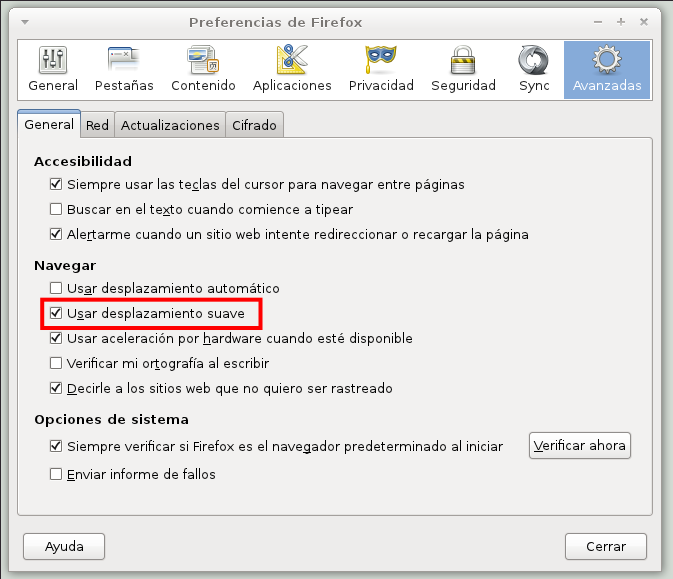This screenshot has height=579, width=673.
Task: Open the Seguridad padlock panel
Action: click(x=463, y=70)
